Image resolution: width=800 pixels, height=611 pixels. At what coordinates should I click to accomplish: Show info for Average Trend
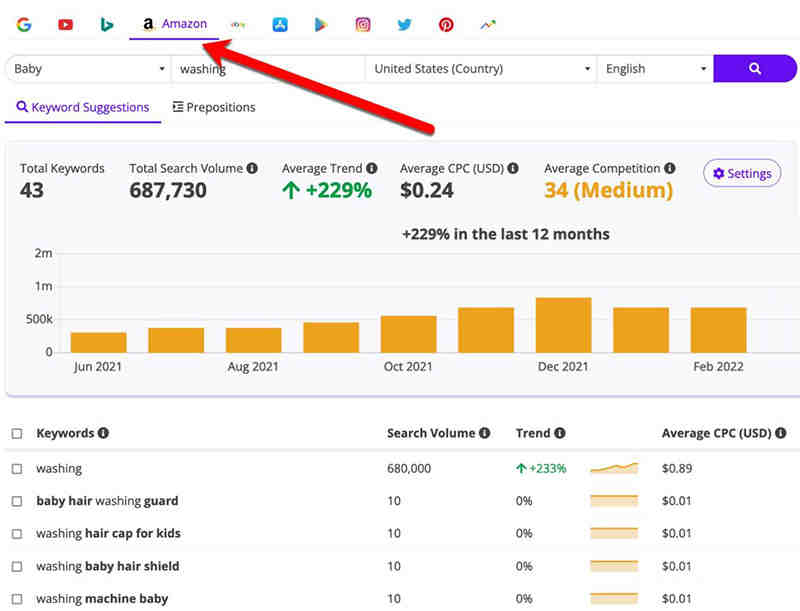click(x=372, y=168)
